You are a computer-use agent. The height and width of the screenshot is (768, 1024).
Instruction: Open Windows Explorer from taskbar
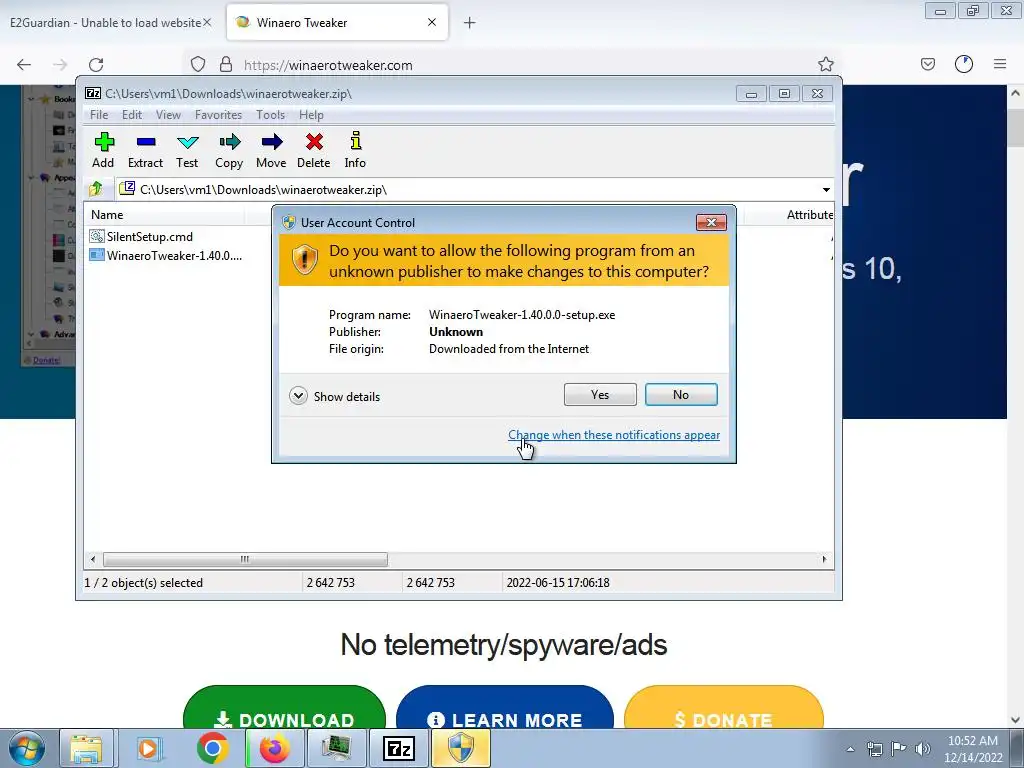(x=87, y=748)
